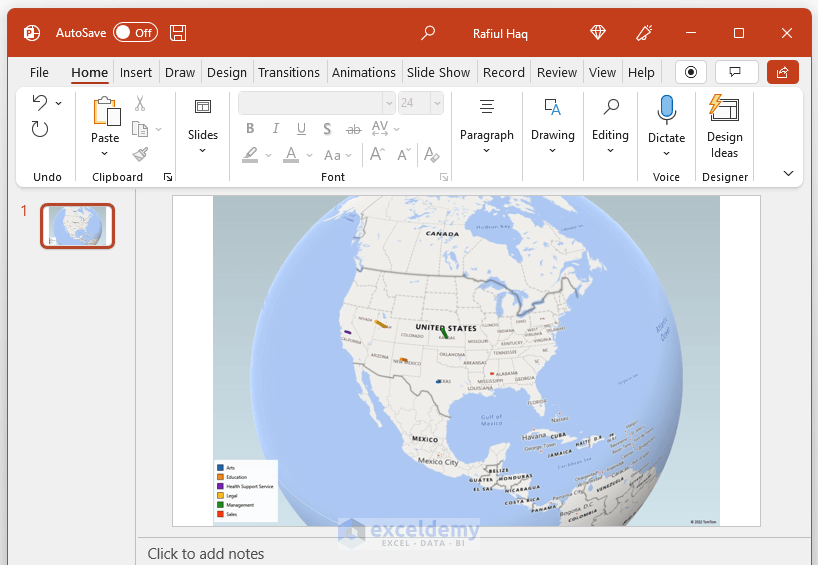This screenshot has width=818, height=565.
Task: Click the Character Spacing icon
Action: (x=380, y=128)
